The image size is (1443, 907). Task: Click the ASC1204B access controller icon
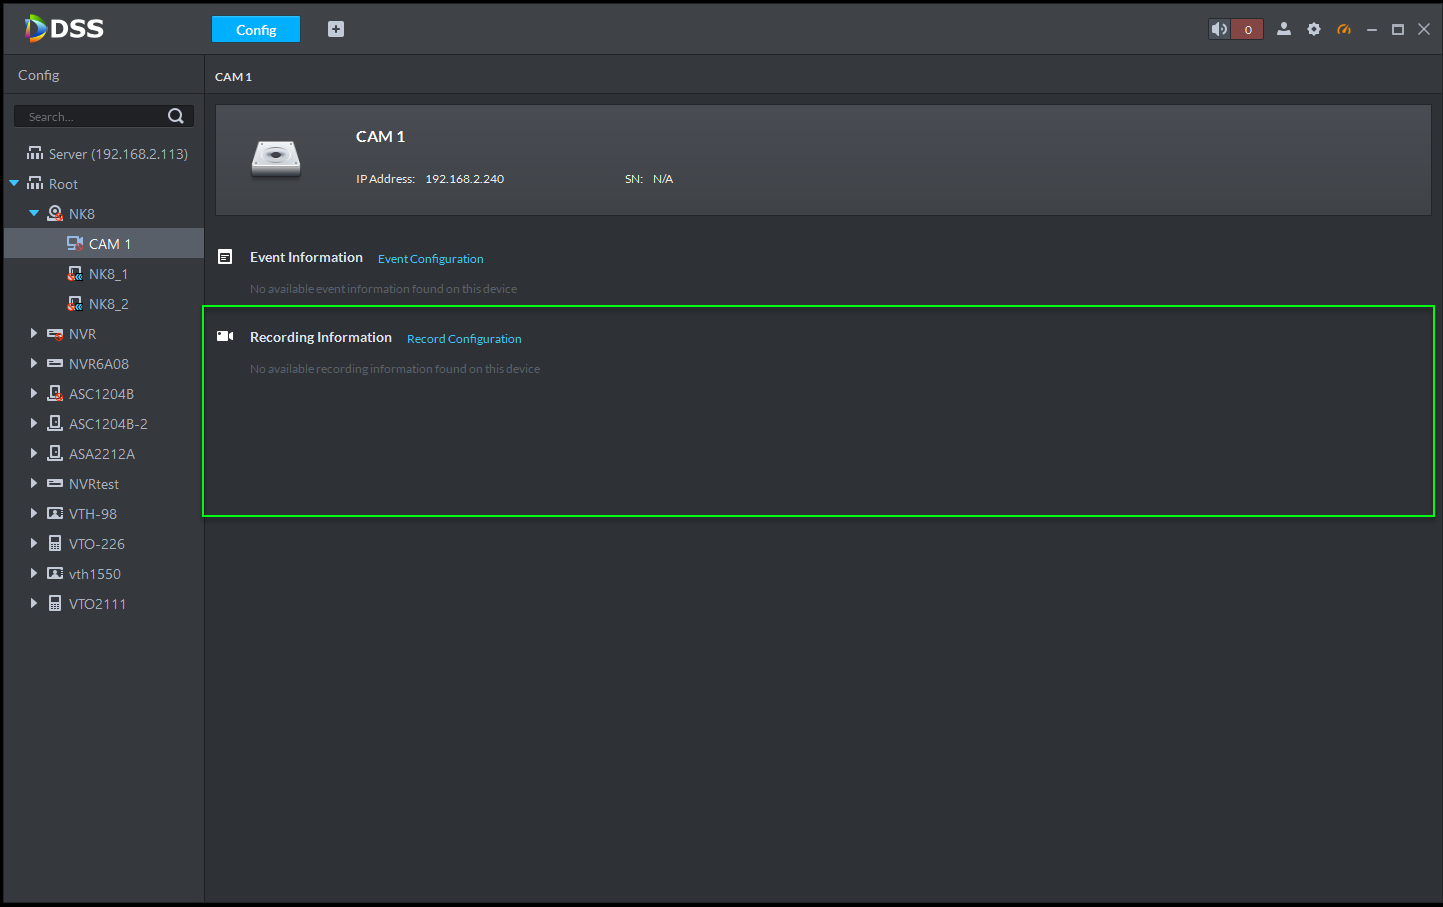[x=55, y=394]
